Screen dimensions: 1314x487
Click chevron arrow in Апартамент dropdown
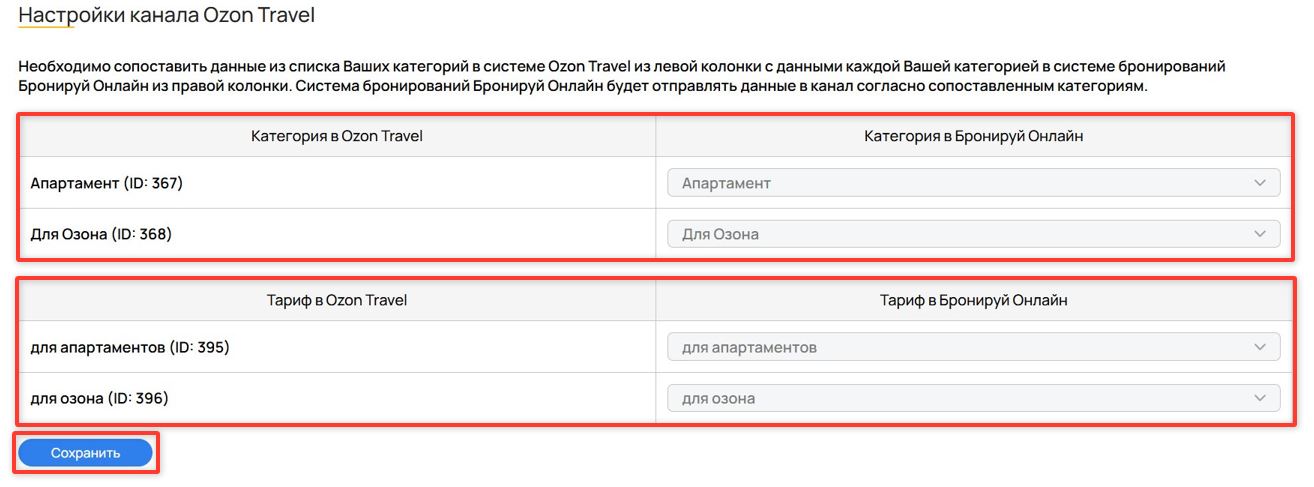tap(1259, 183)
